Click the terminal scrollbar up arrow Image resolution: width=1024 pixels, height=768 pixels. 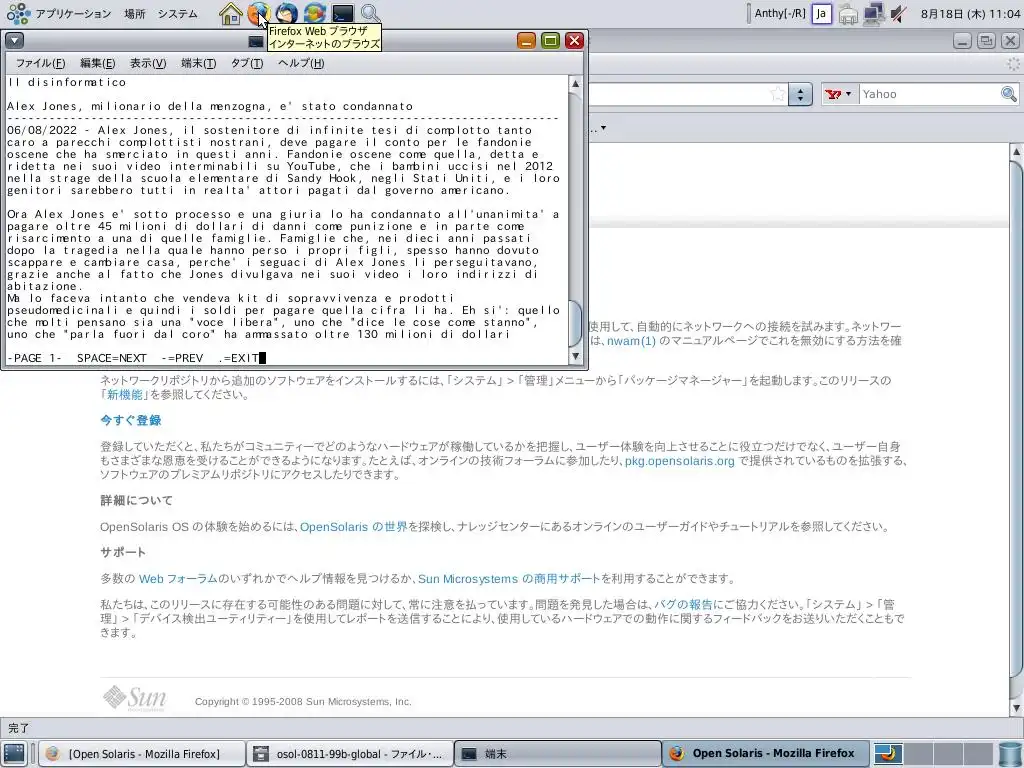[x=575, y=84]
